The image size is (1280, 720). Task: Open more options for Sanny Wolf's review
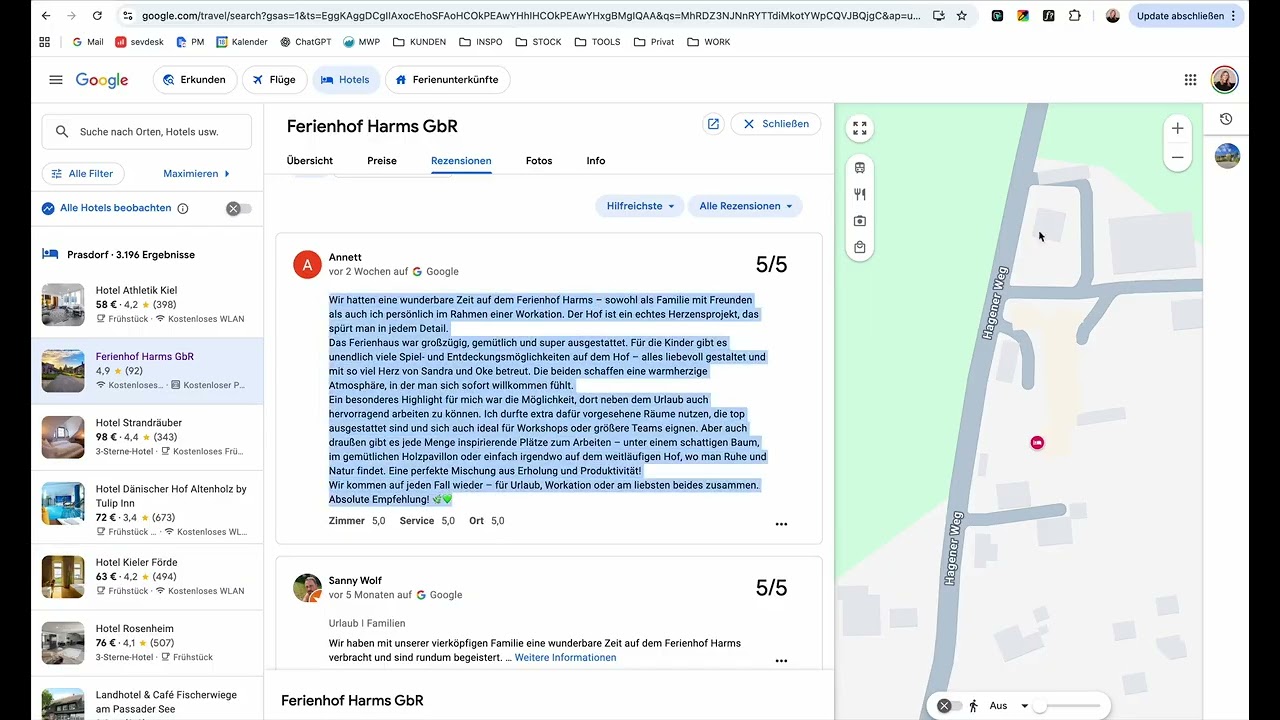(781, 661)
